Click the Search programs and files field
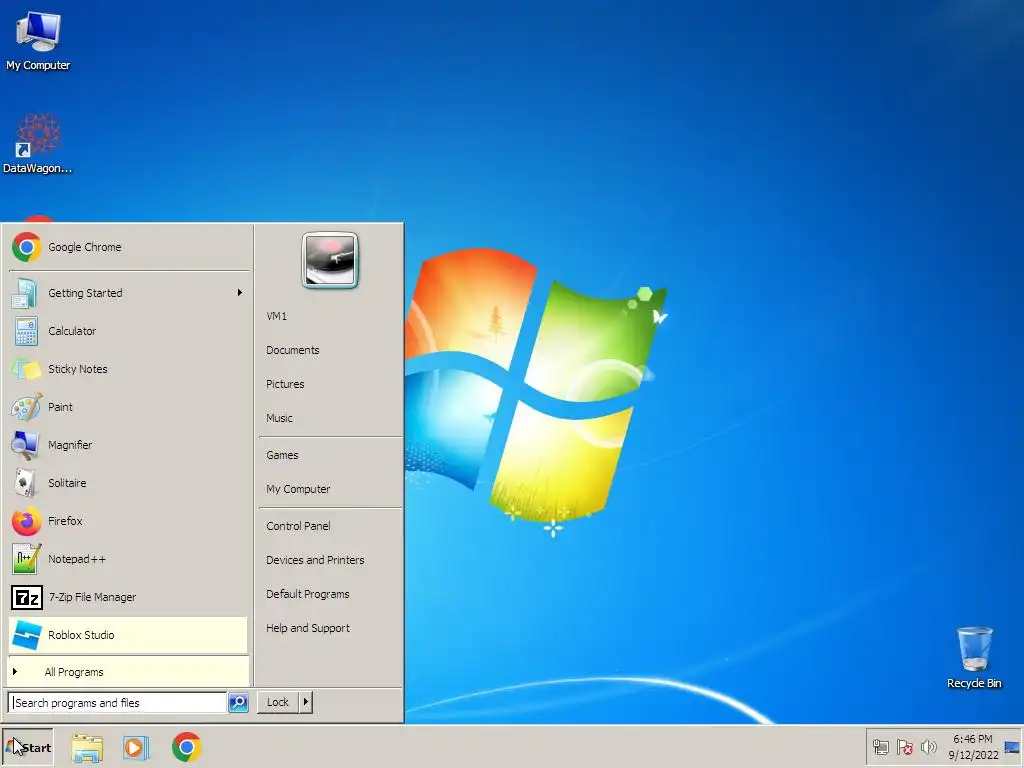The height and width of the screenshot is (768, 1024). pyautogui.click(x=118, y=703)
